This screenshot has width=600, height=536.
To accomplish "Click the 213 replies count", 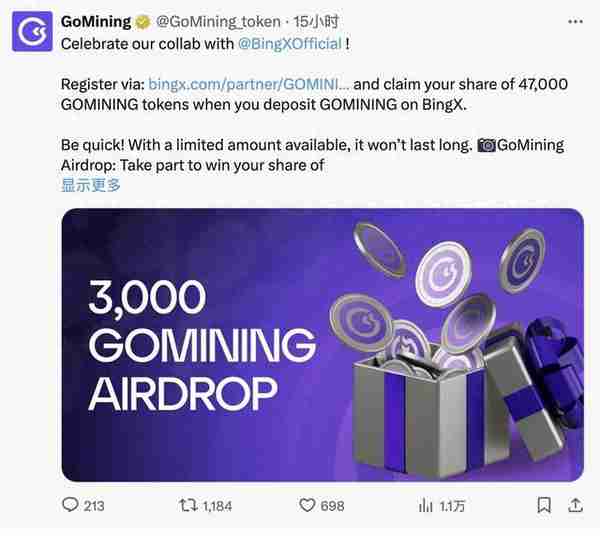I will click(x=94, y=506).
